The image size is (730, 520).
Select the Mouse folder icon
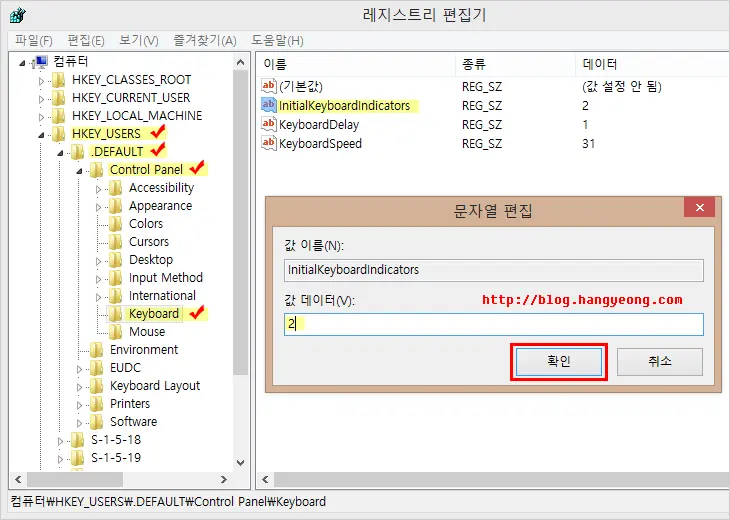[115, 332]
